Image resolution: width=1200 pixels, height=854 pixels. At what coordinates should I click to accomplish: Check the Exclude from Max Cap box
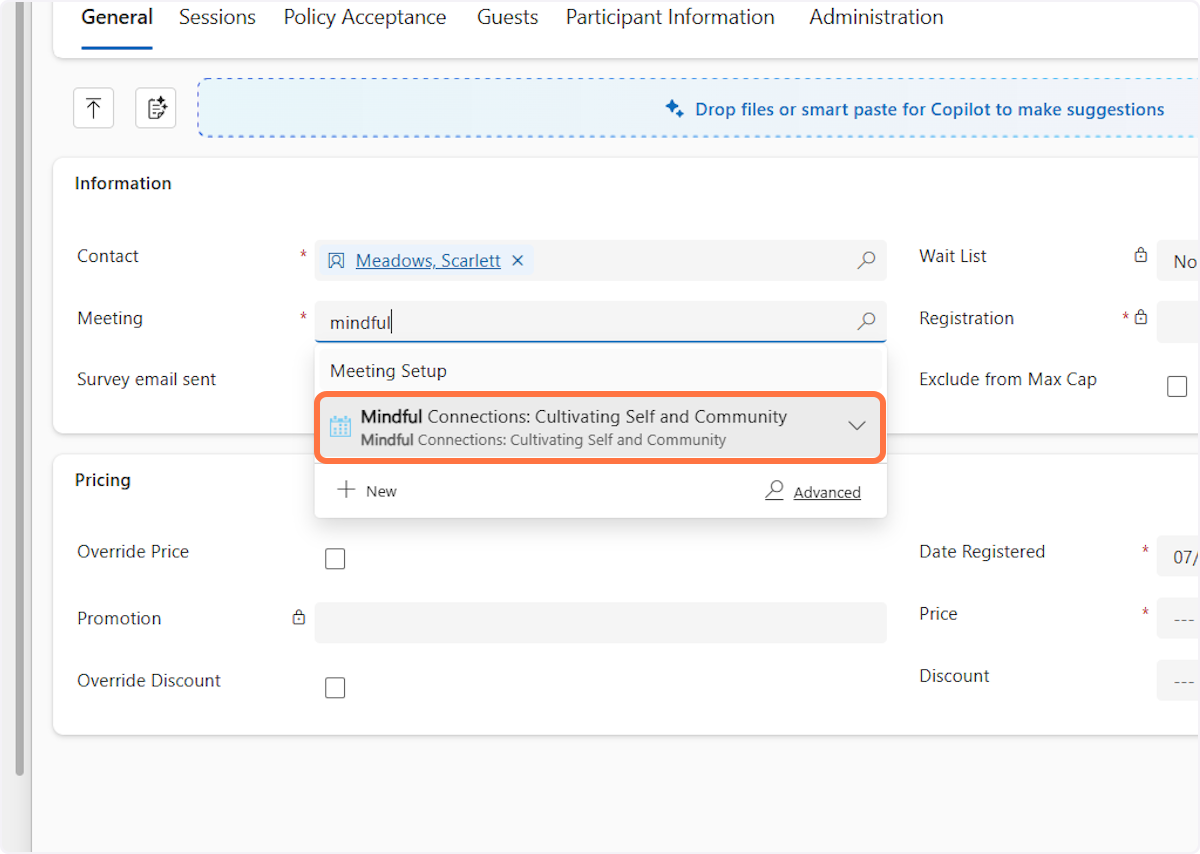1177,386
